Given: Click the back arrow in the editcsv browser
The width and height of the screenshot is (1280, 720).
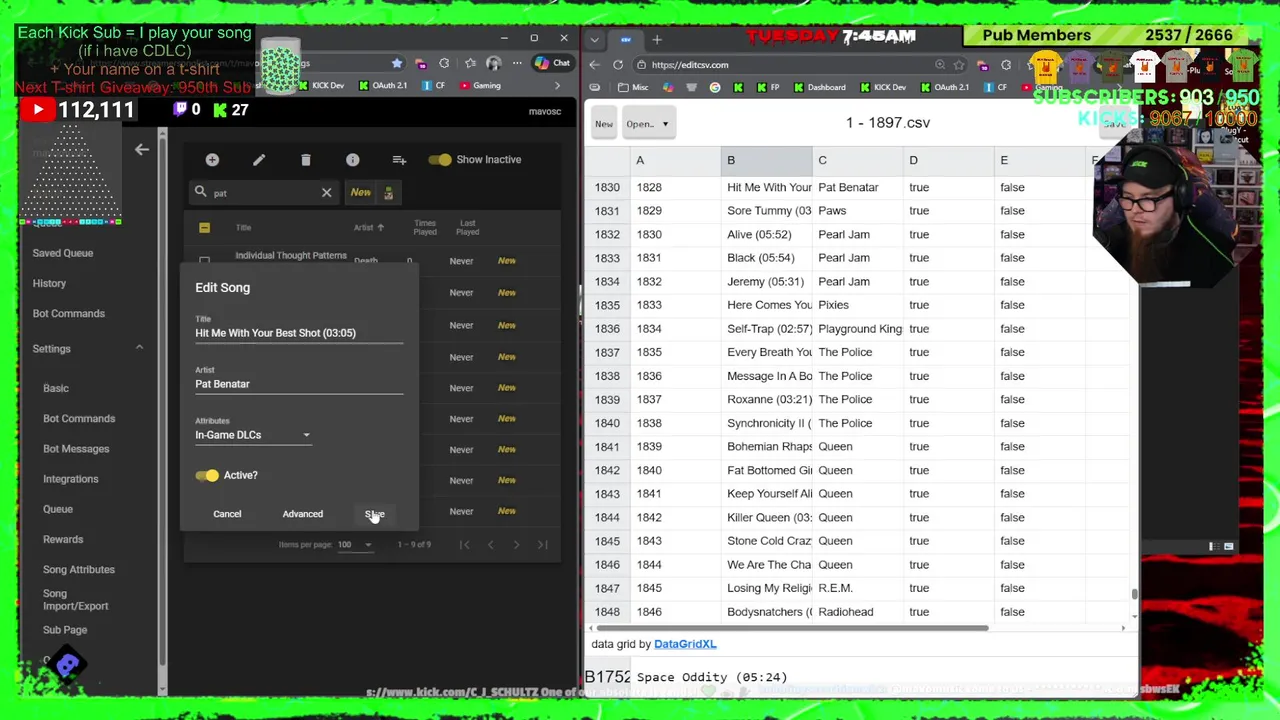Looking at the screenshot, I should [x=595, y=65].
